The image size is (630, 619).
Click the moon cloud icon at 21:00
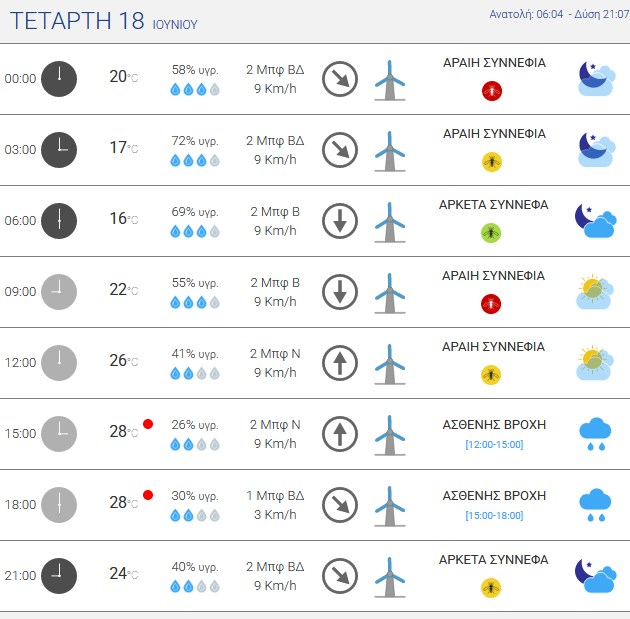point(595,576)
